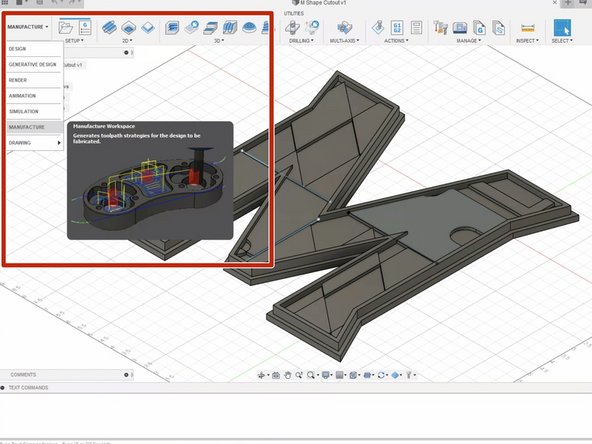Screen dimensions: 592x444
Task: Expand the 2D panel dropdown
Action: tap(127, 40)
